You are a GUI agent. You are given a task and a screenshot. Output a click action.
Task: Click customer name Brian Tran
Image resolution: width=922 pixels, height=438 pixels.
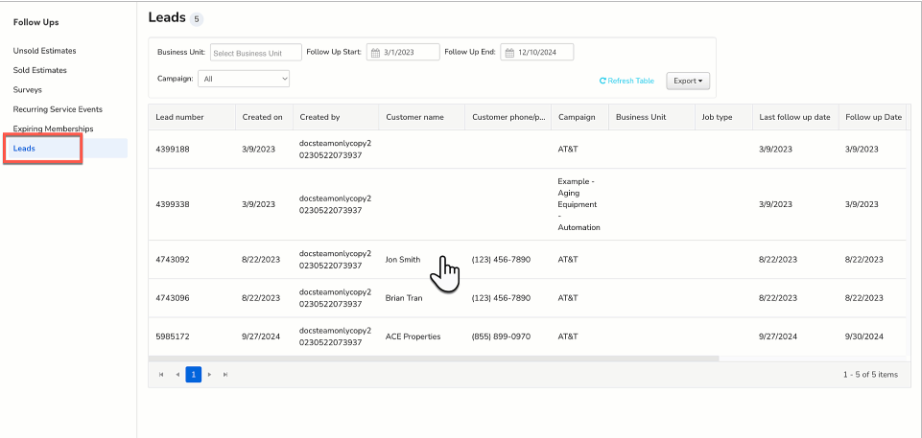coord(403,298)
